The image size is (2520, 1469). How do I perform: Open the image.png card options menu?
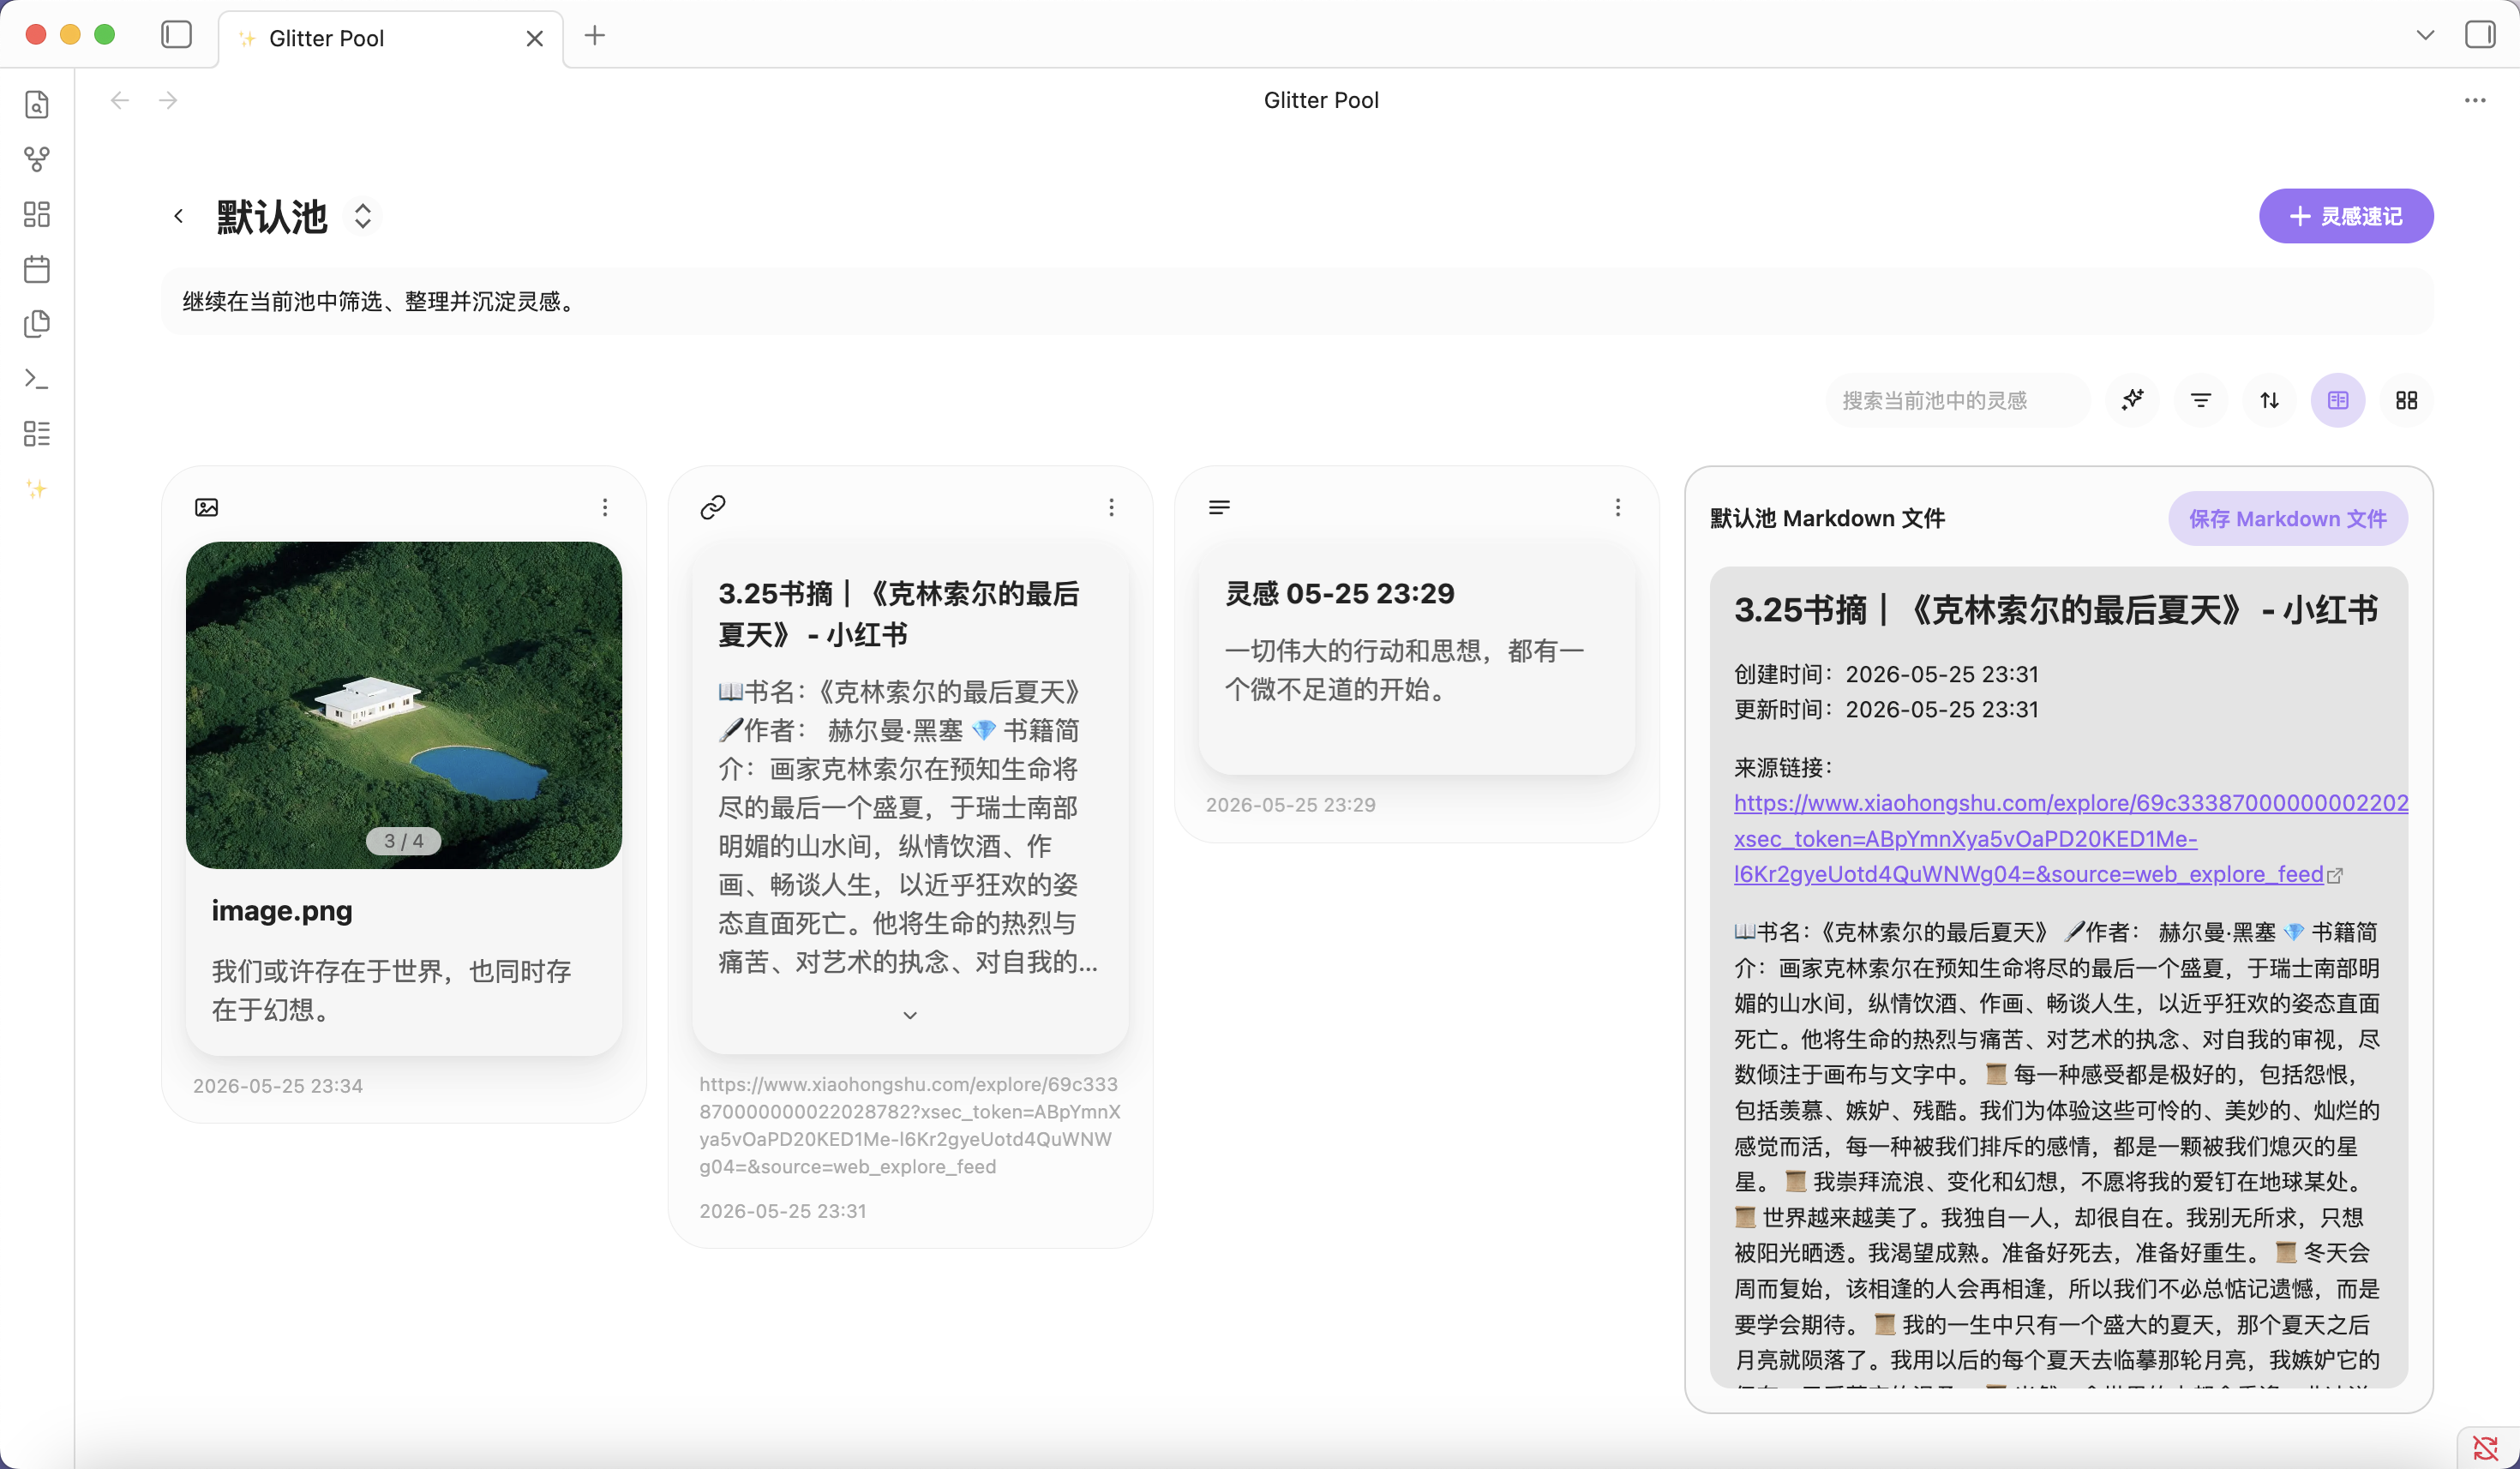point(605,508)
